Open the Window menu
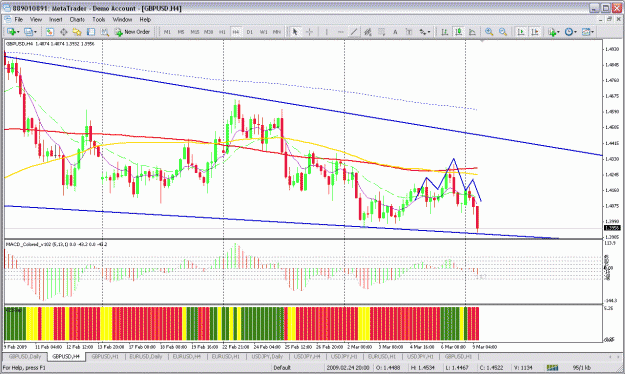625x374 pixels. 122,19
